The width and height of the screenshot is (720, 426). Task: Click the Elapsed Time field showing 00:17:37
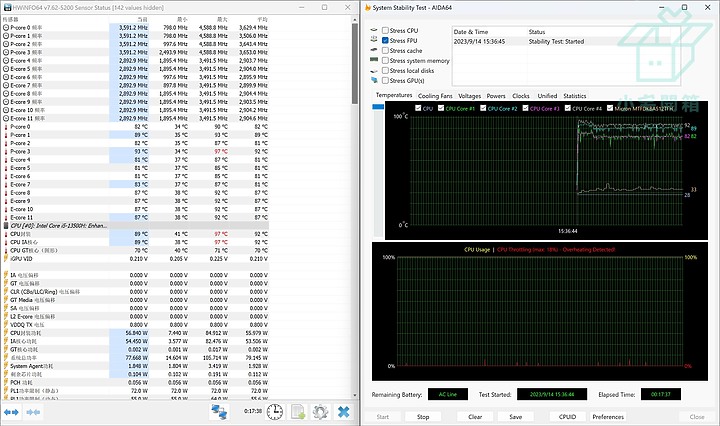(x=660, y=394)
